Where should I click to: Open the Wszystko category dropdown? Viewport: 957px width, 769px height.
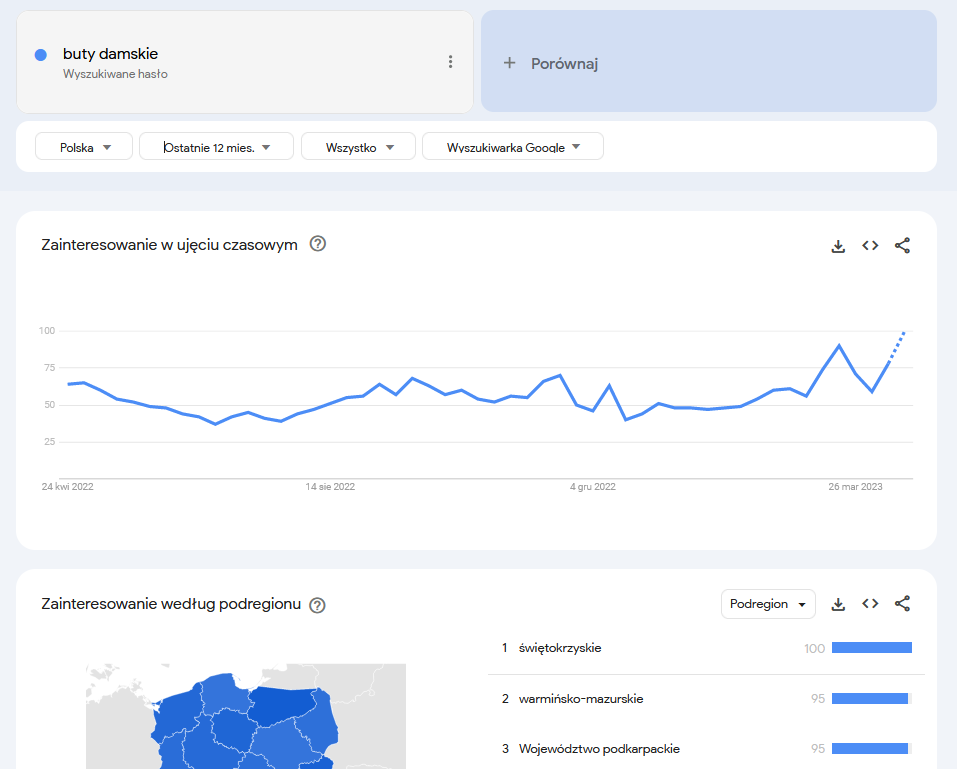click(x=358, y=145)
